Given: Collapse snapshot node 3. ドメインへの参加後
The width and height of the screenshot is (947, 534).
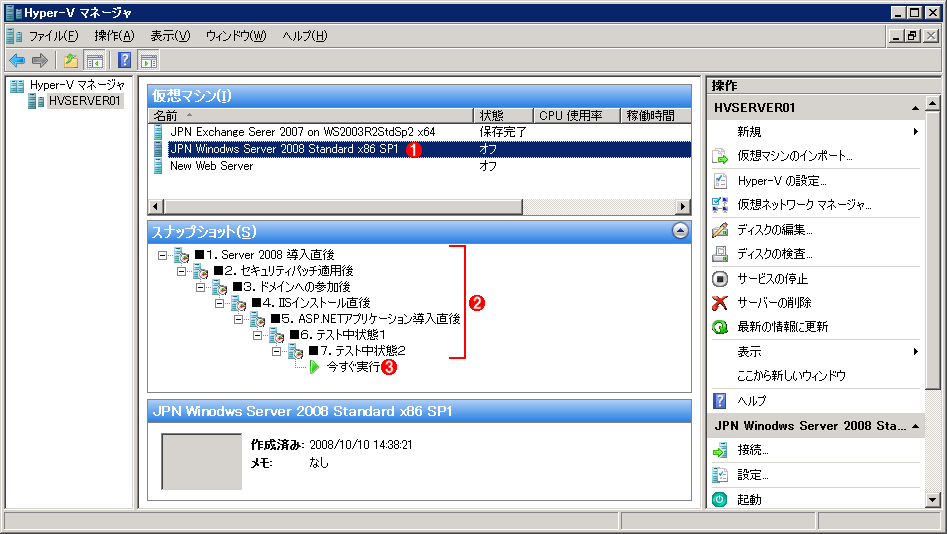Looking at the screenshot, I should (x=201, y=287).
